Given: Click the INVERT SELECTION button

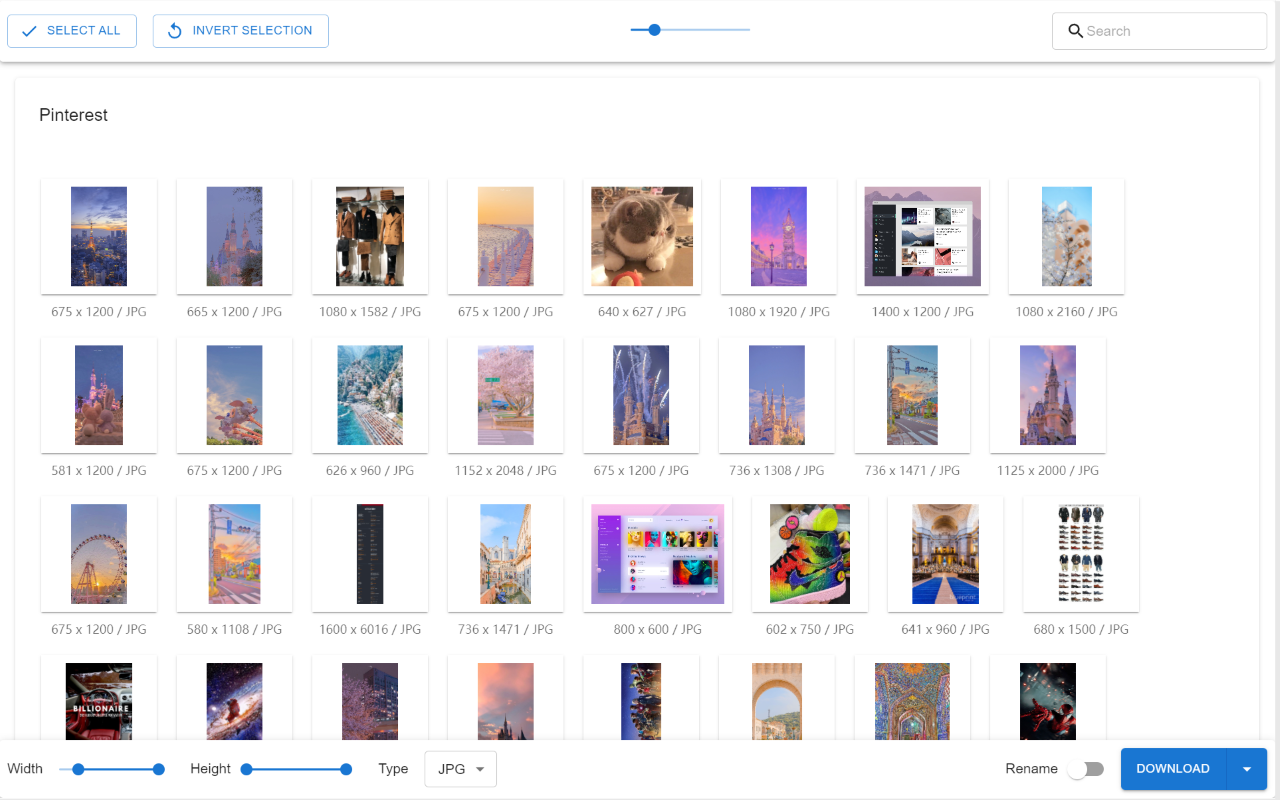Looking at the screenshot, I should point(241,31).
